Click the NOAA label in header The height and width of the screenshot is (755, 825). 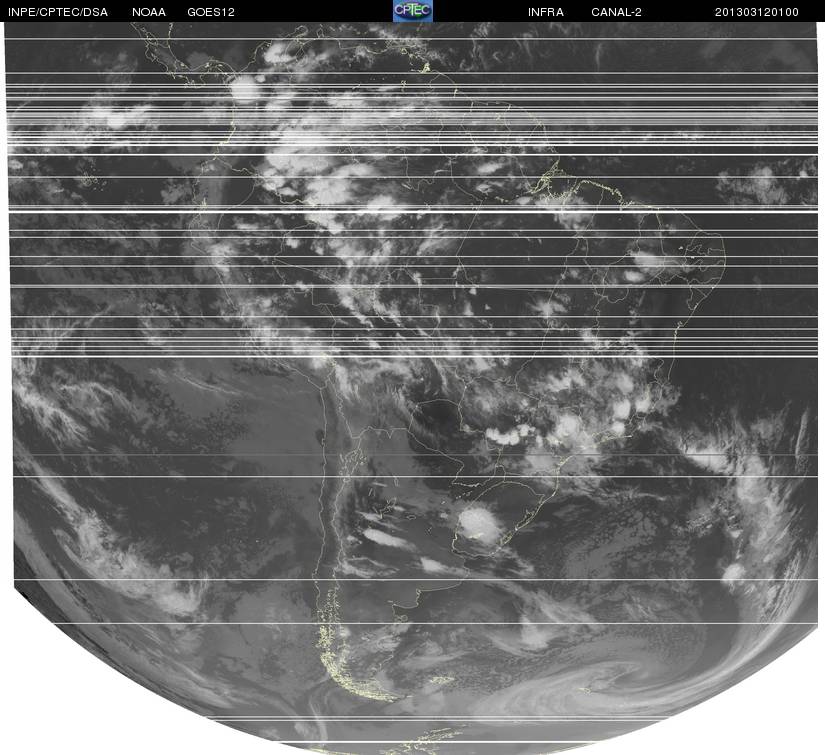[x=149, y=12]
